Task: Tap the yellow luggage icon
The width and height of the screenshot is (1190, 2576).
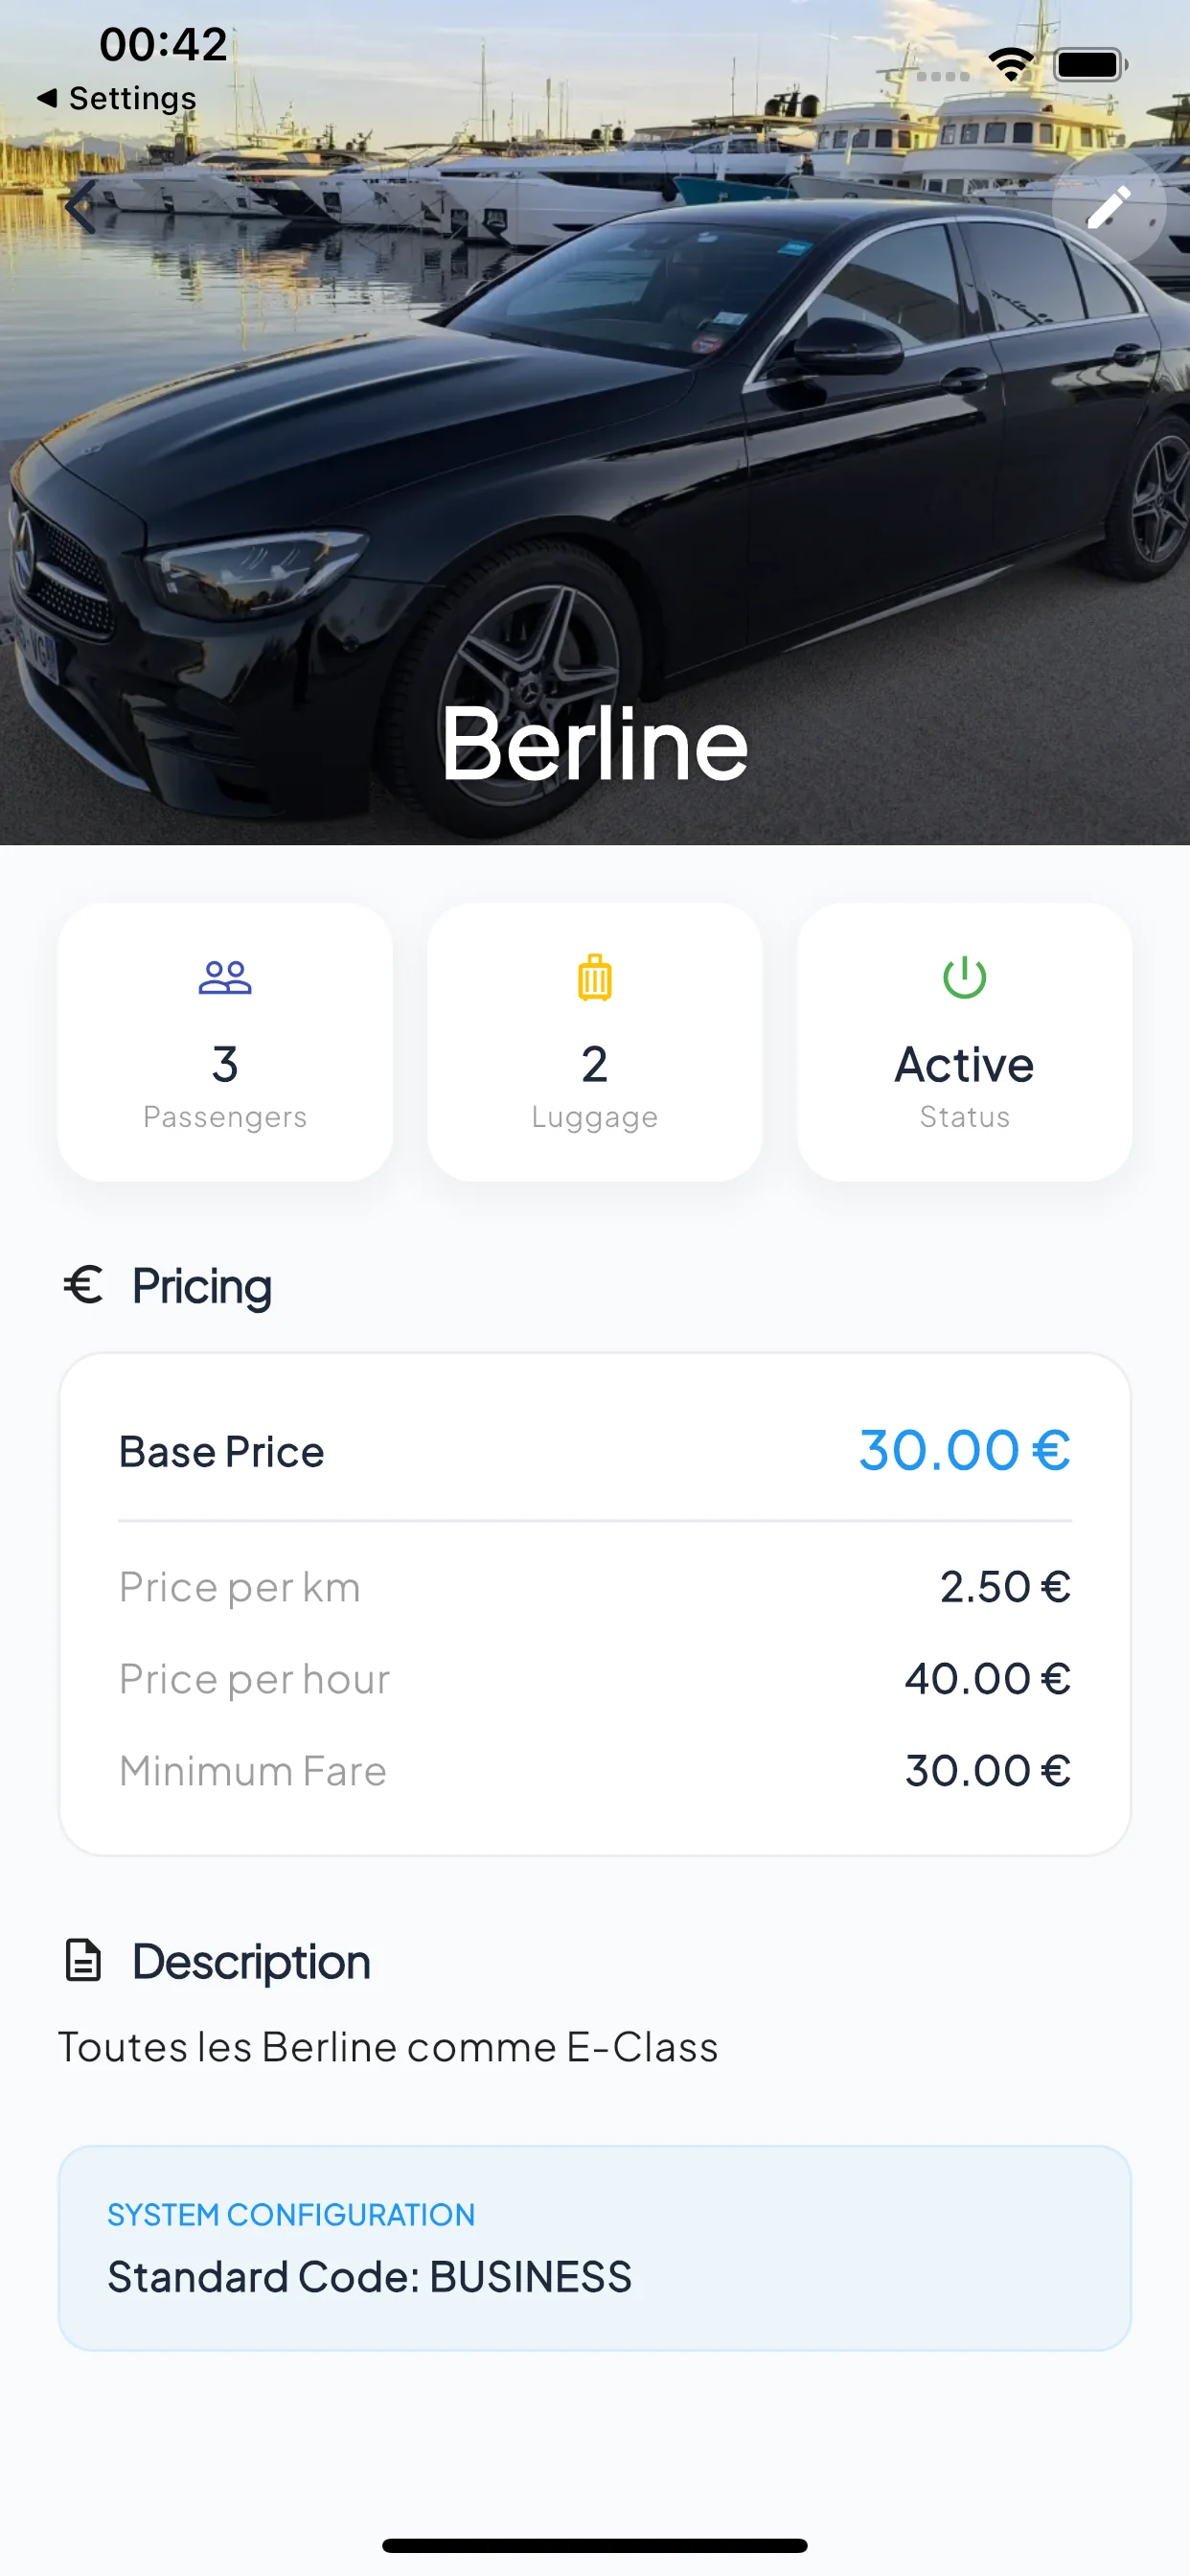Action: [594, 977]
